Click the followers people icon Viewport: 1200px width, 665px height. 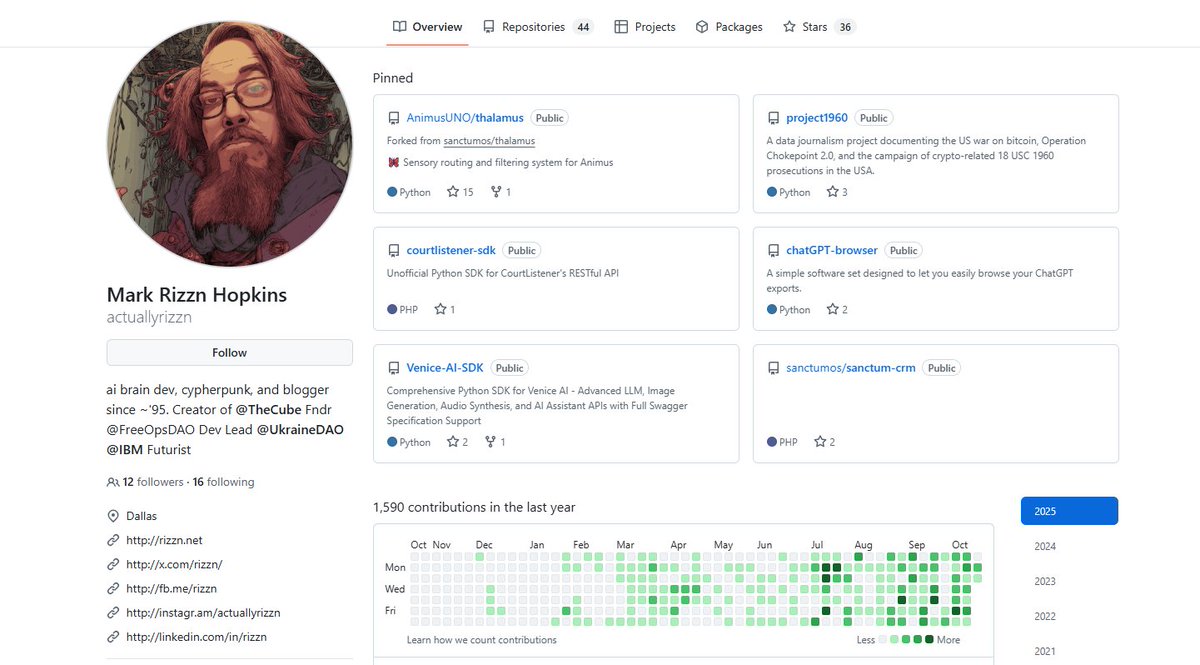[x=113, y=482]
